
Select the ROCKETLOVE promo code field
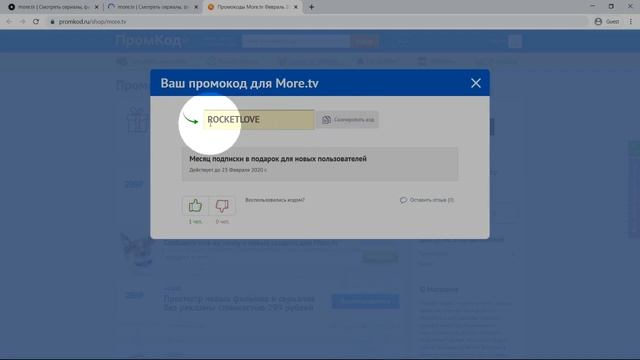click(259, 120)
